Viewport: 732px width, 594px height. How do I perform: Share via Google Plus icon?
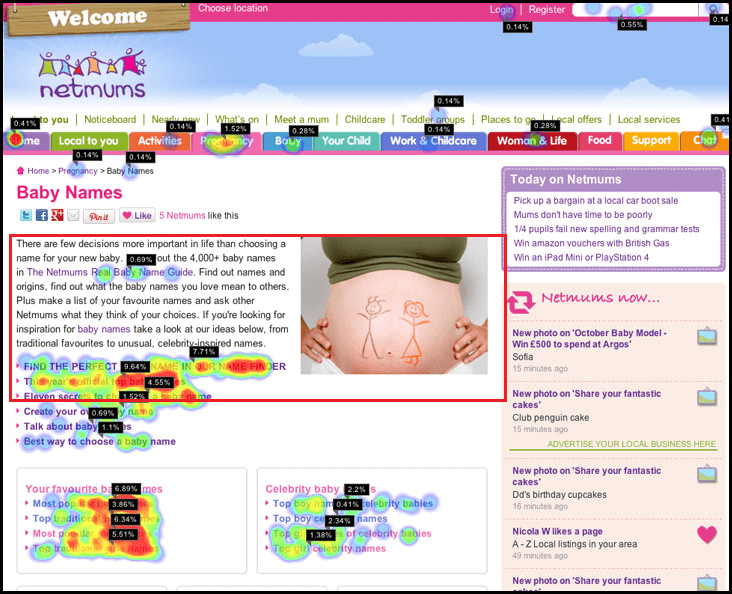57,215
